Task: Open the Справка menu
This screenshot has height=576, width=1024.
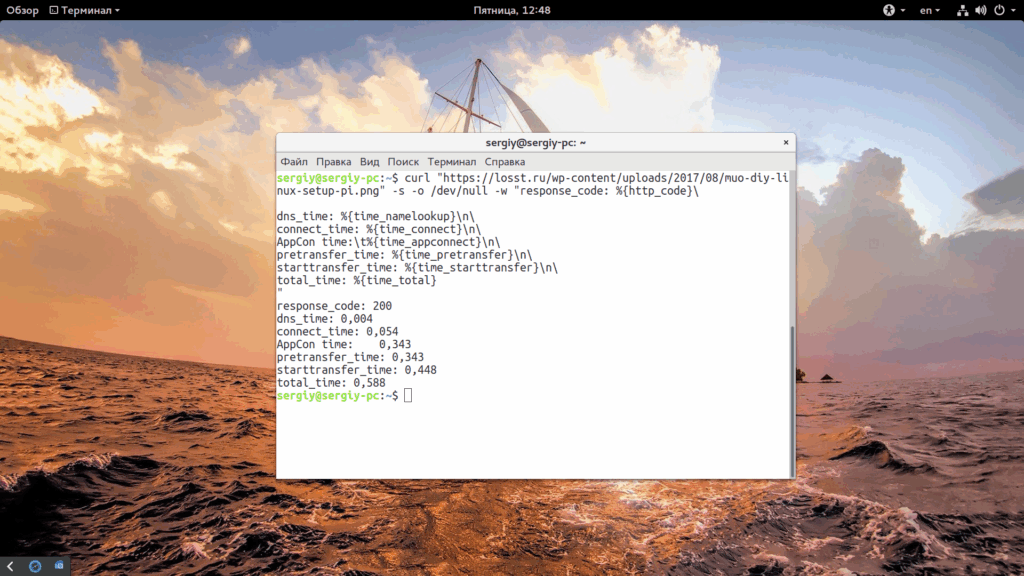Action: [x=505, y=161]
